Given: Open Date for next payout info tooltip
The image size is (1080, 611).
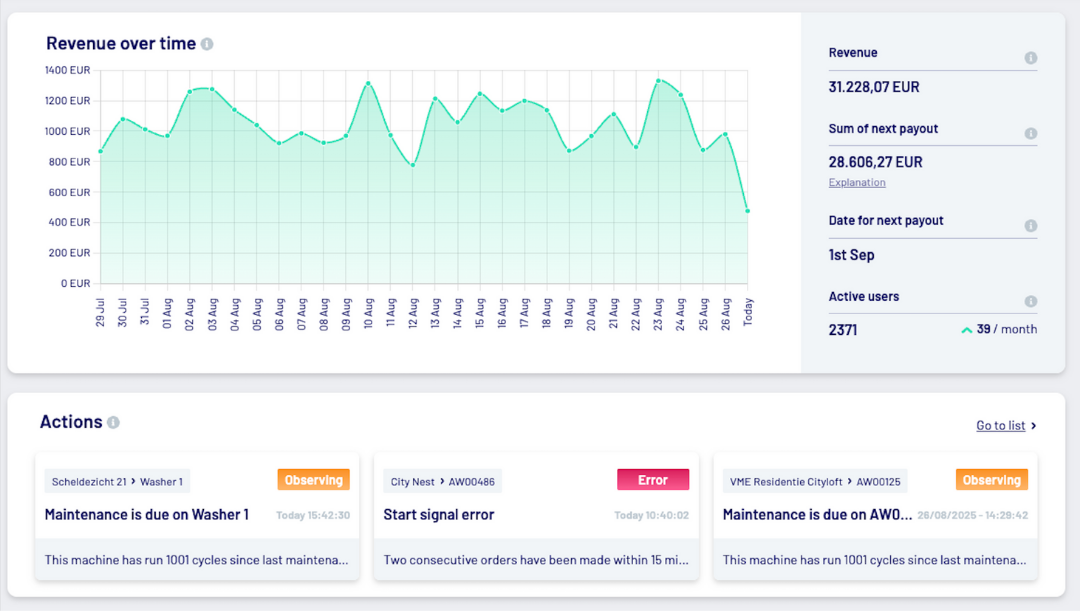Looking at the screenshot, I should (x=1030, y=225).
